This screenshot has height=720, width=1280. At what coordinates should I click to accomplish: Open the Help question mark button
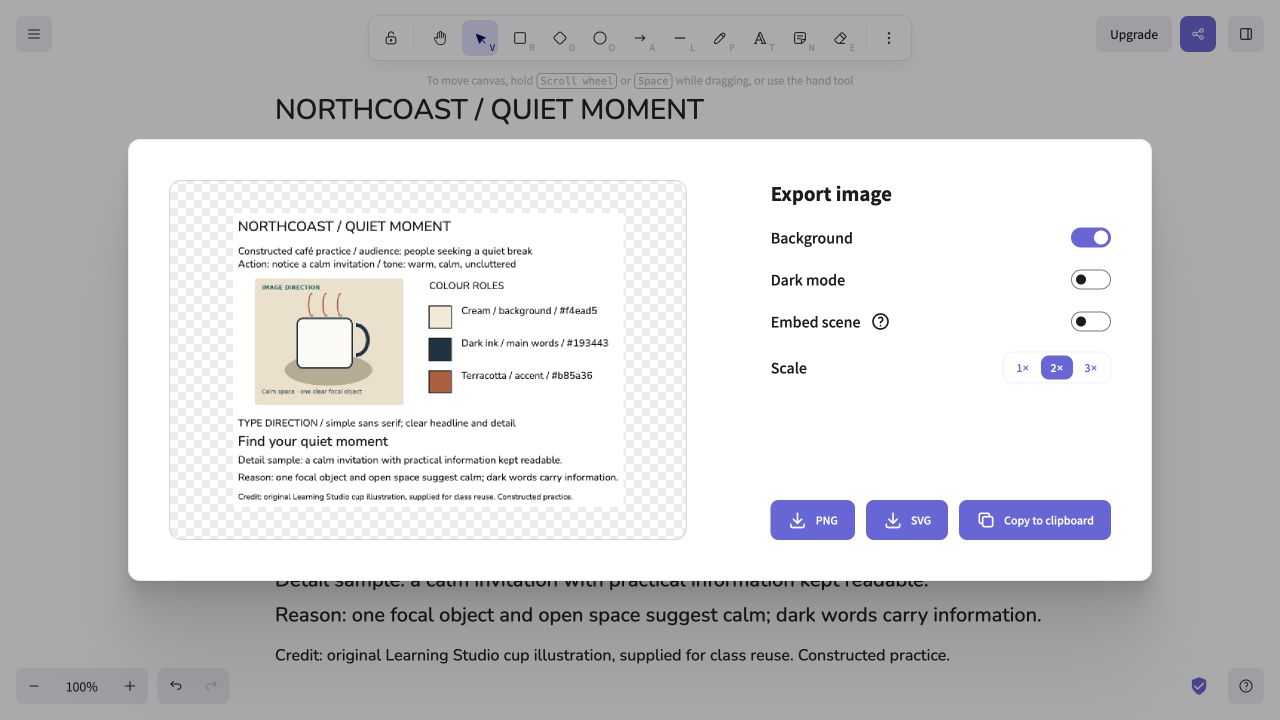[1246, 686]
